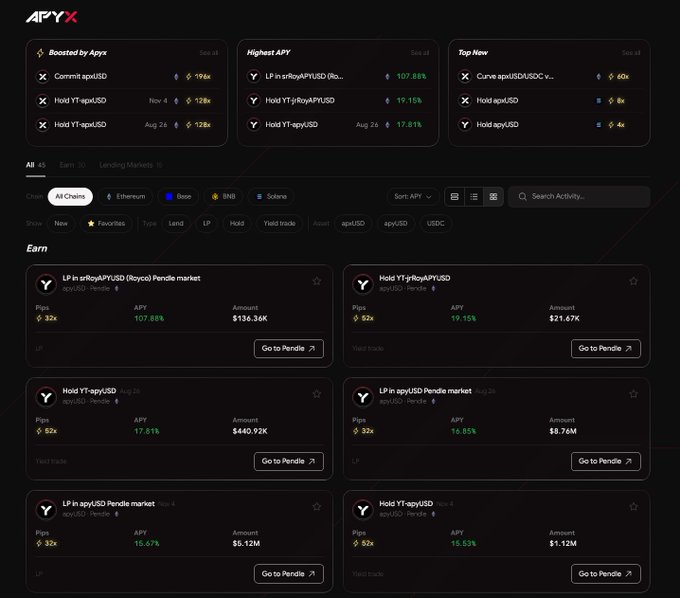Filter by Ethereum chain
680x598 pixels.
[126, 196]
